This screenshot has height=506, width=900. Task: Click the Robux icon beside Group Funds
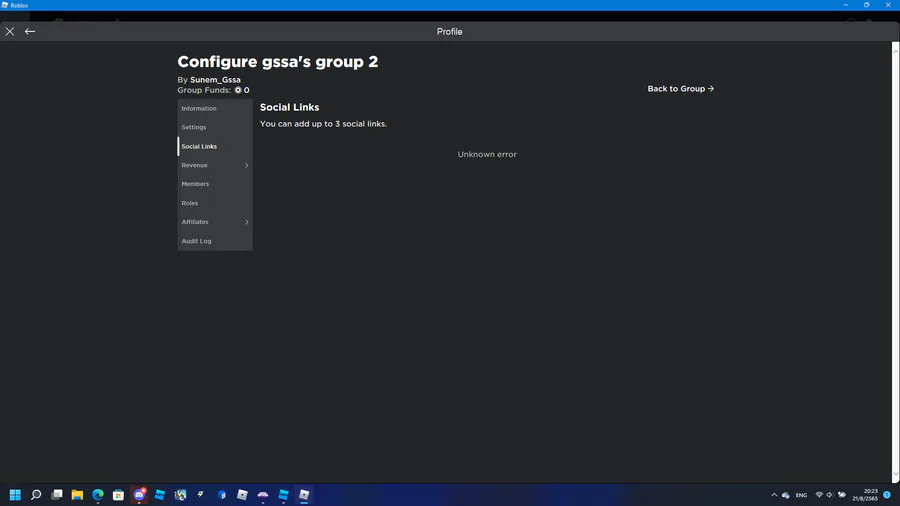point(238,90)
